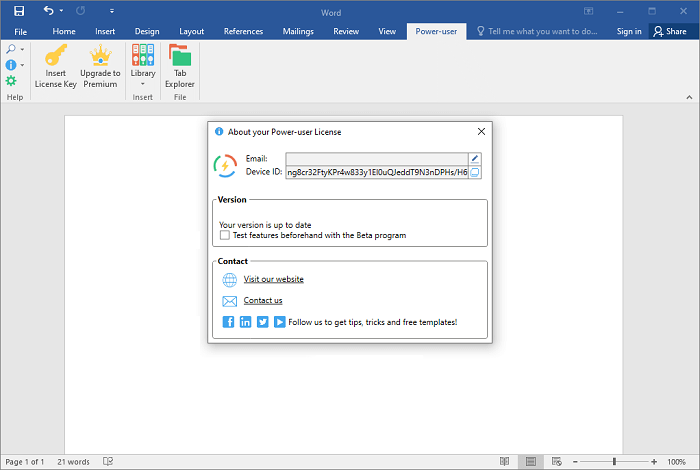Open Tab Explorer
Image resolution: width=700 pixels, height=470 pixels.
click(180, 66)
